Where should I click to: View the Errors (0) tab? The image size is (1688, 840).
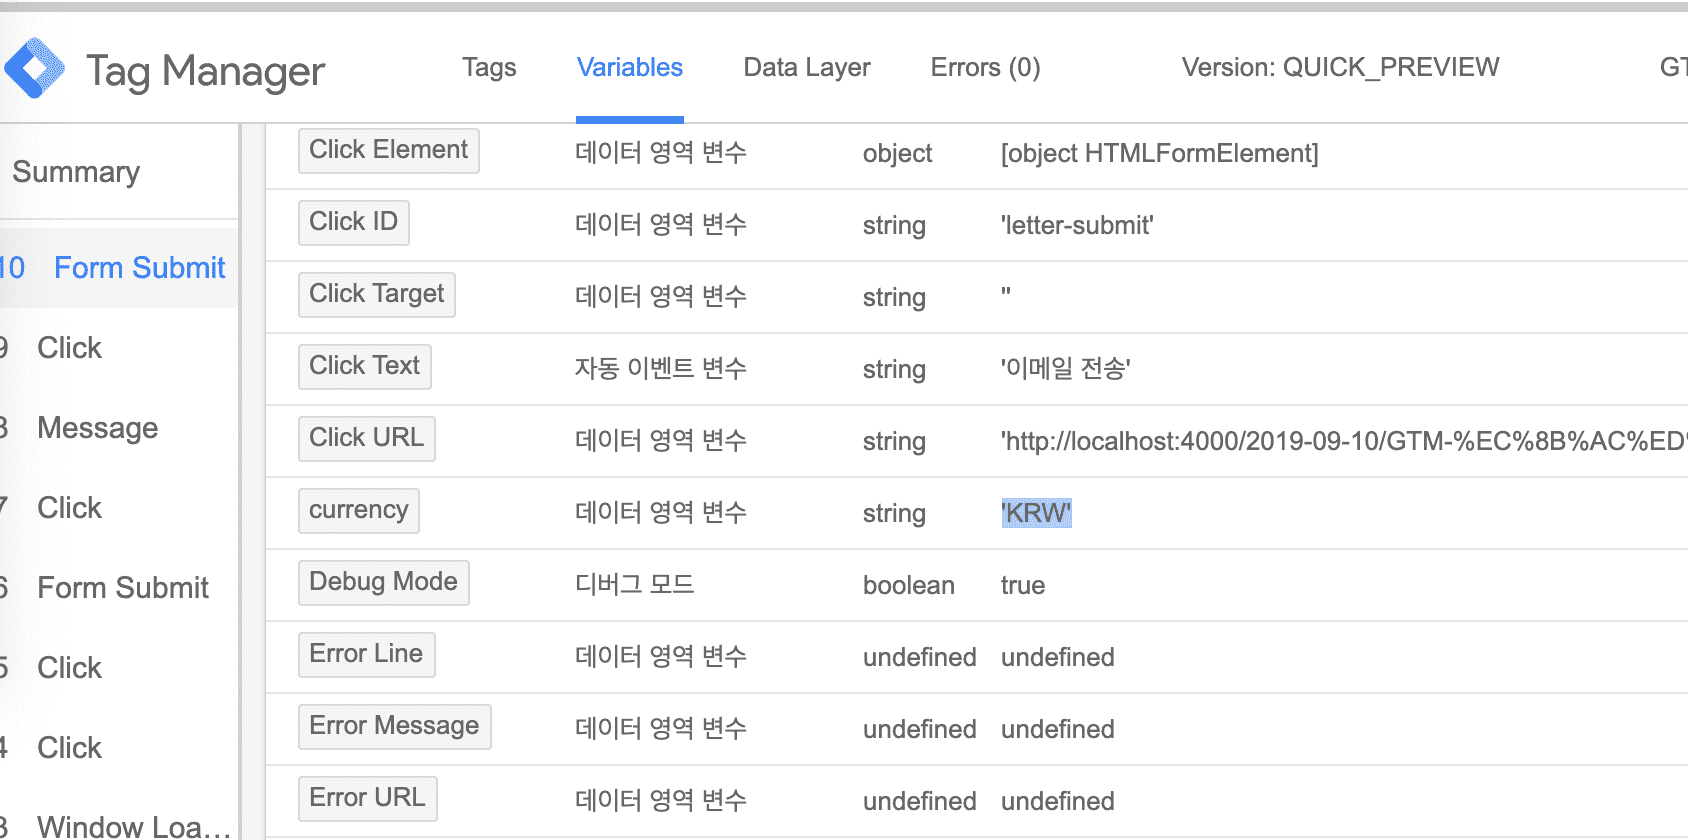click(985, 67)
